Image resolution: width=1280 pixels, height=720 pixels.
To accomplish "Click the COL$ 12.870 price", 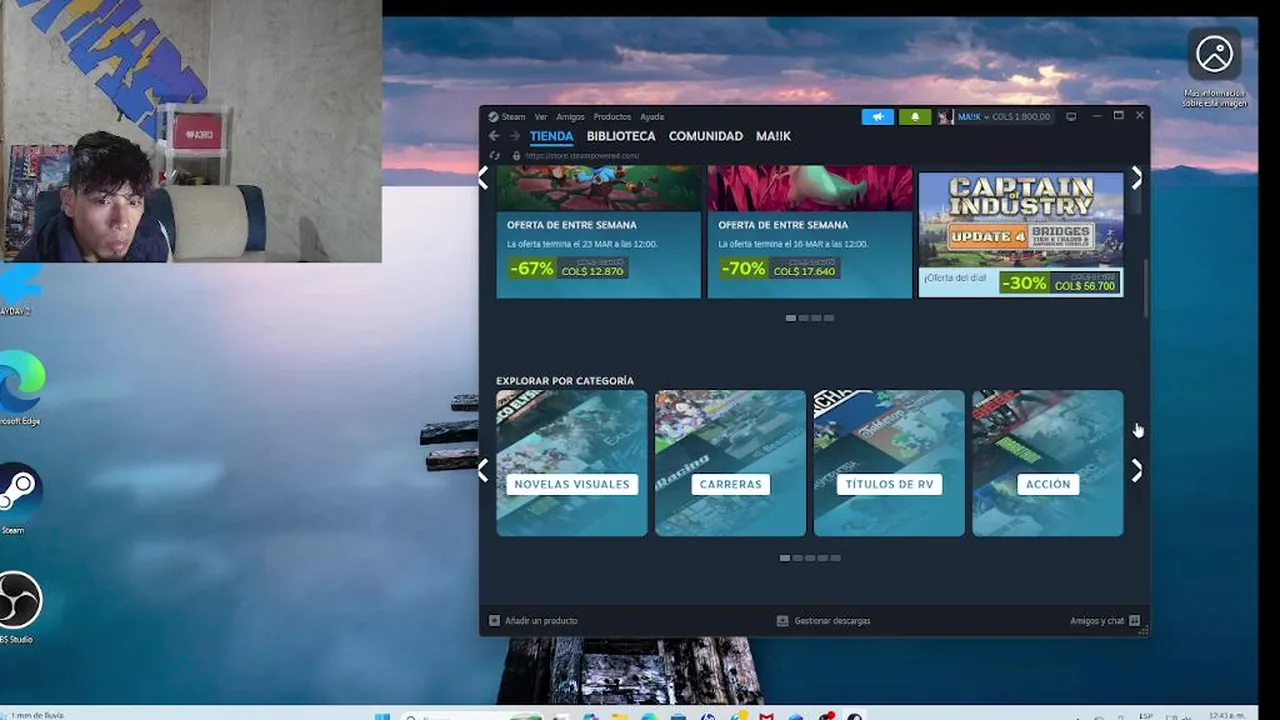I will click(x=592, y=271).
